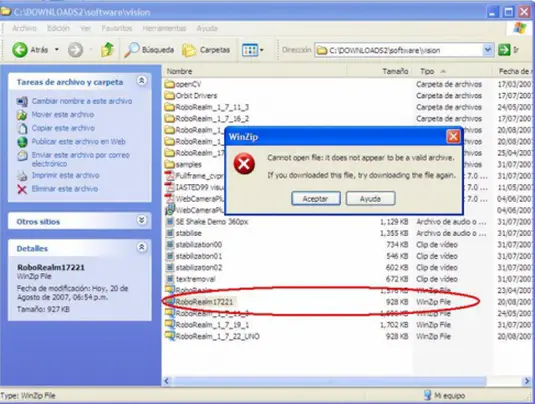Viewport: 535px width, 404px height.
Task: Collapse the Tareas de archivo y carpeta panel
Action: [x=142, y=81]
